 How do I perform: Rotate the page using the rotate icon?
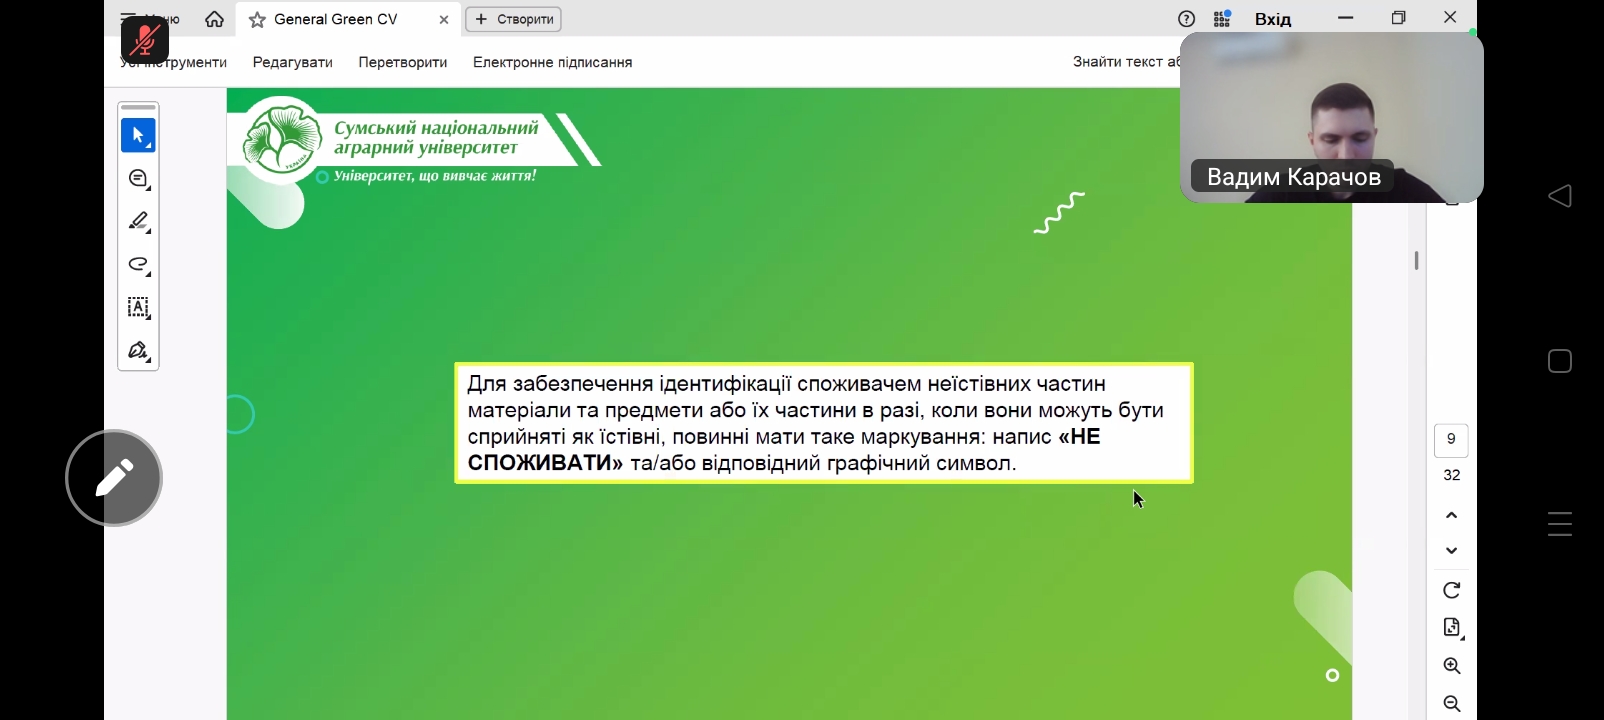tap(1452, 590)
